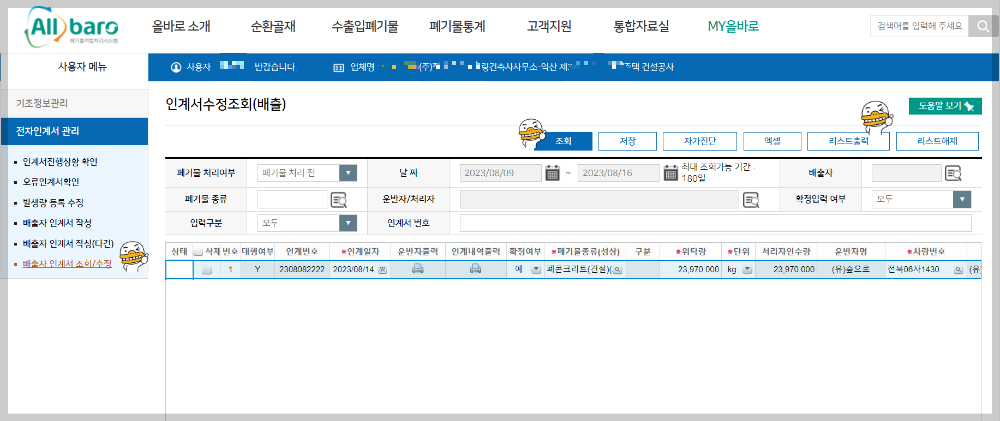Image resolution: width=1000 pixels, height=421 pixels.
Task: Open the 운반자/처리자 lookup icon
Action: (x=752, y=200)
